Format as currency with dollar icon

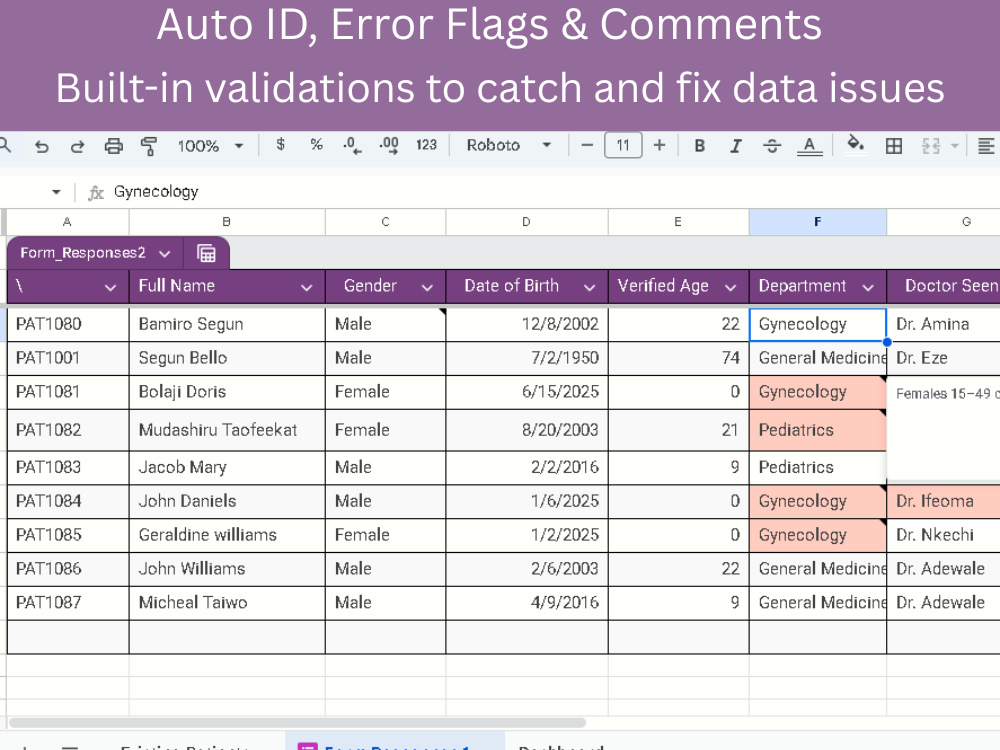click(x=281, y=145)
